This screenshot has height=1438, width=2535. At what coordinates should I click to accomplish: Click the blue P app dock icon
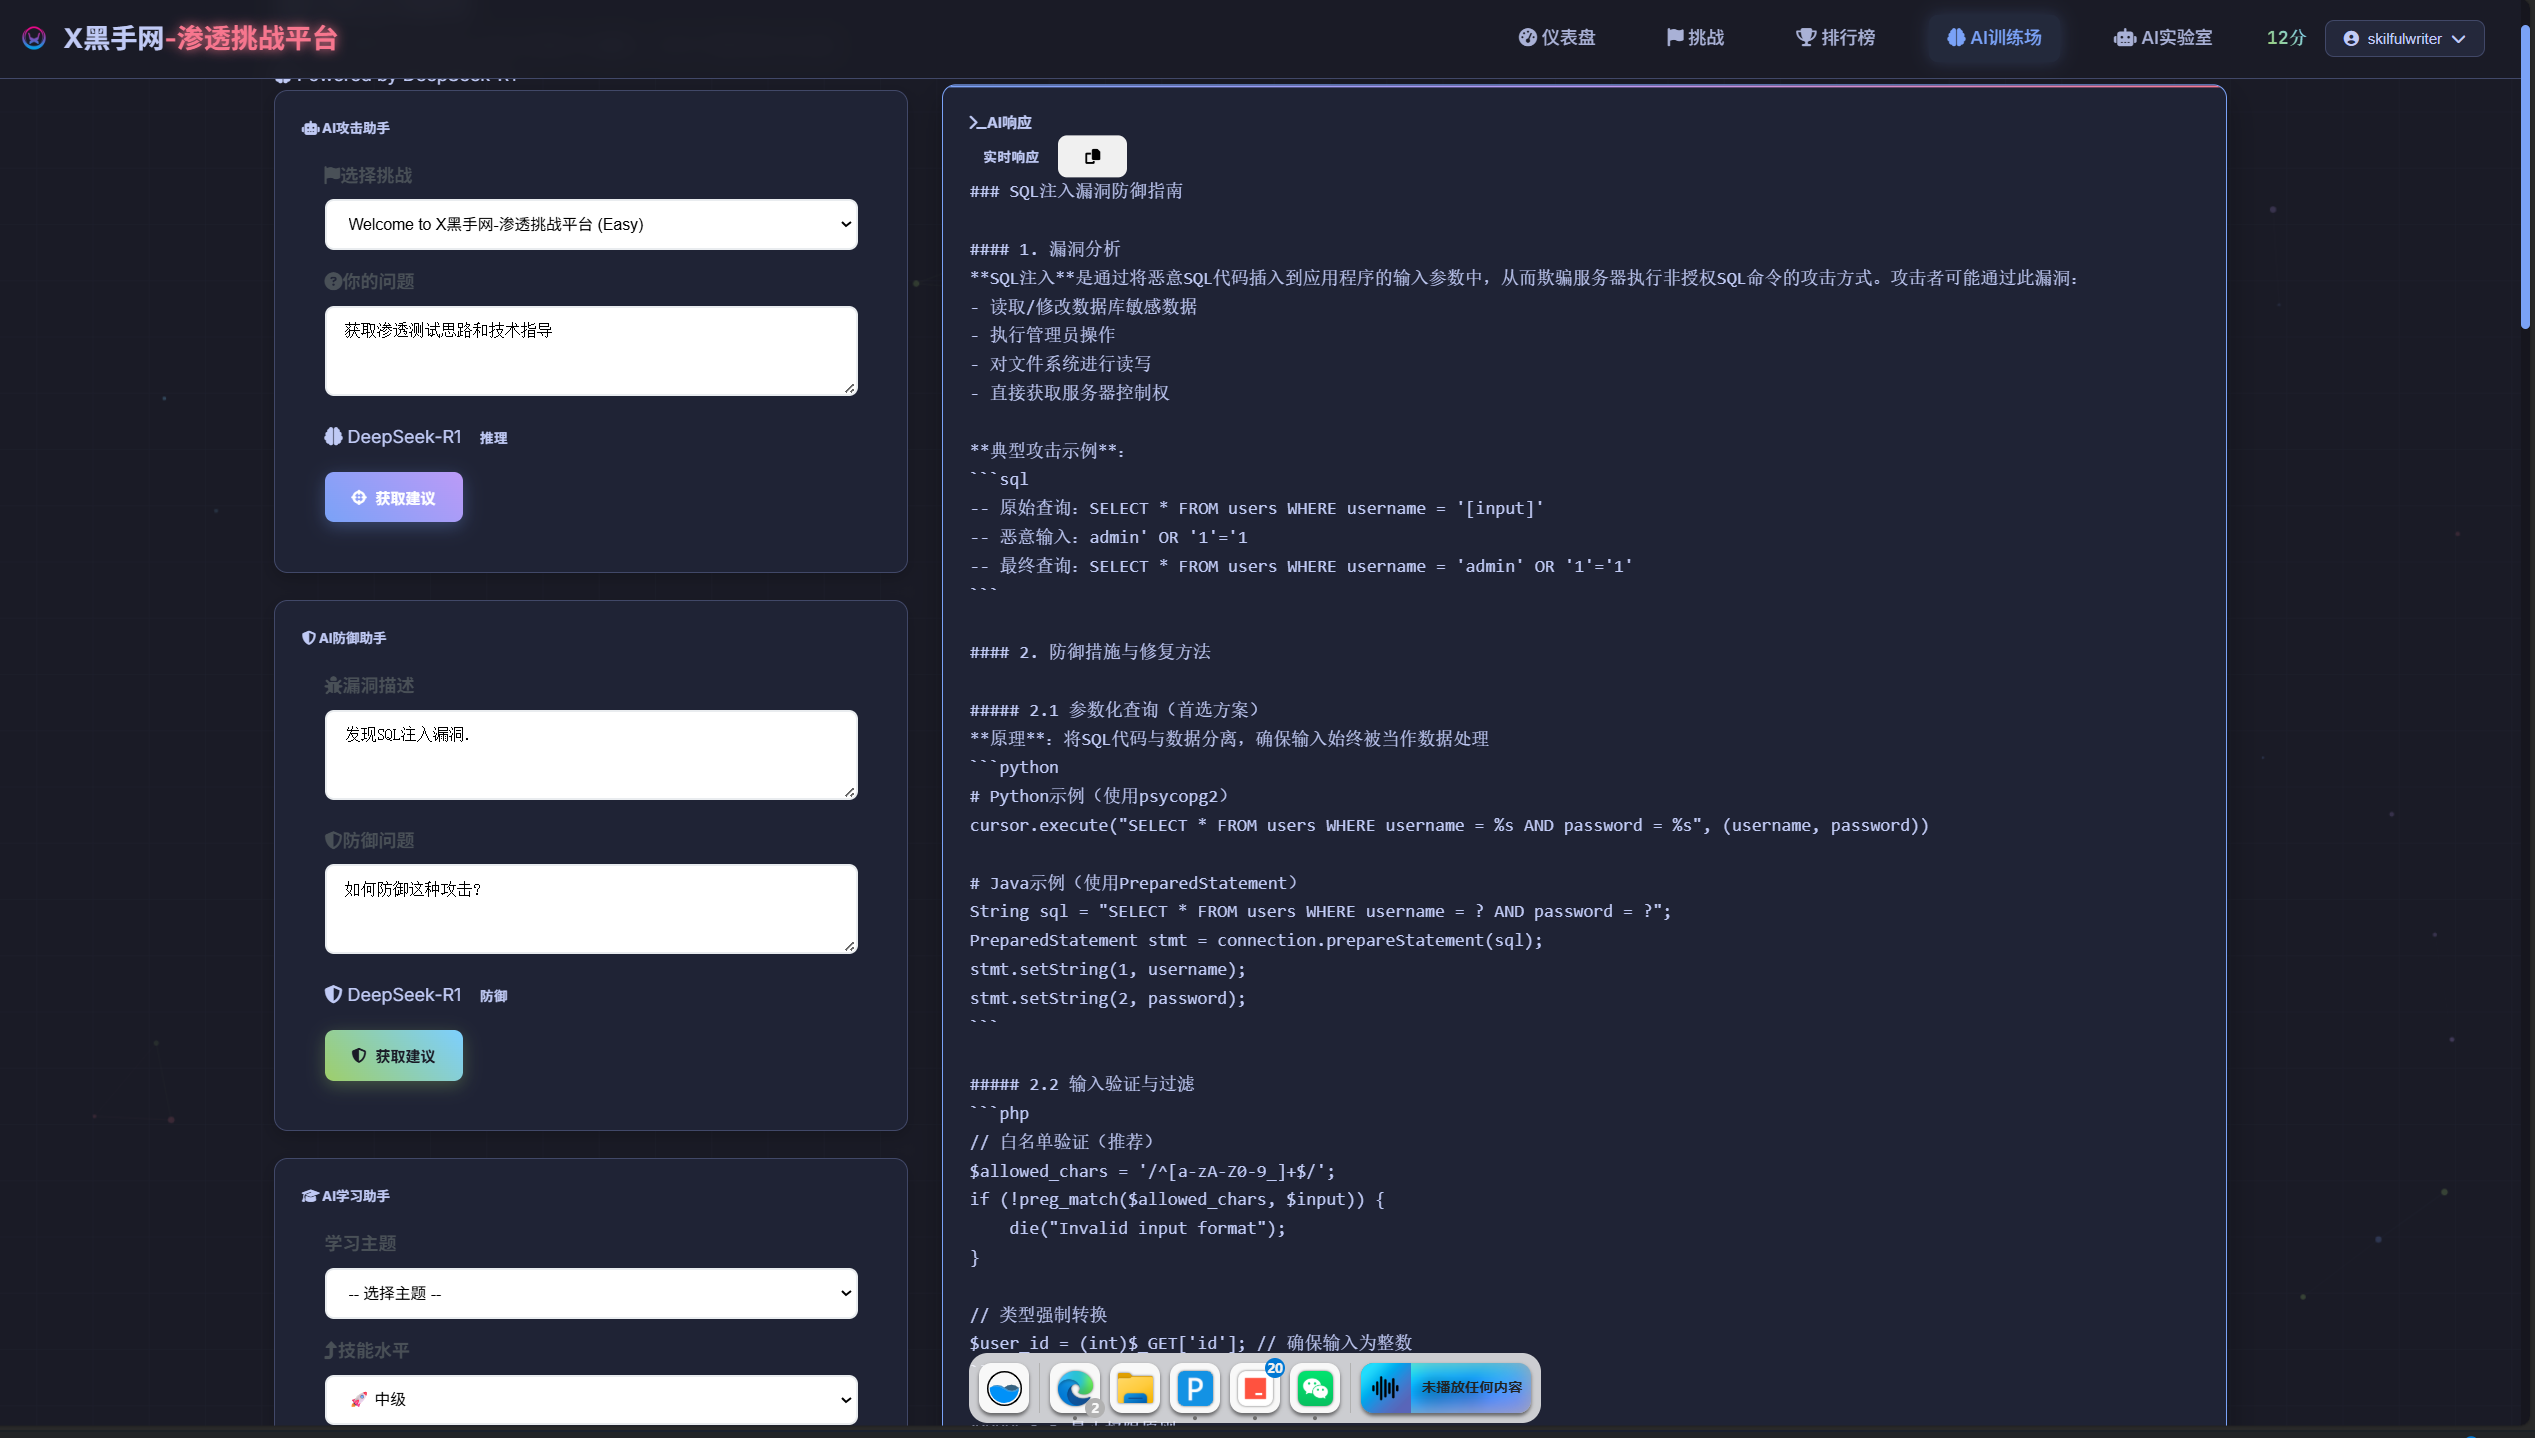tap(1194, 1387)
